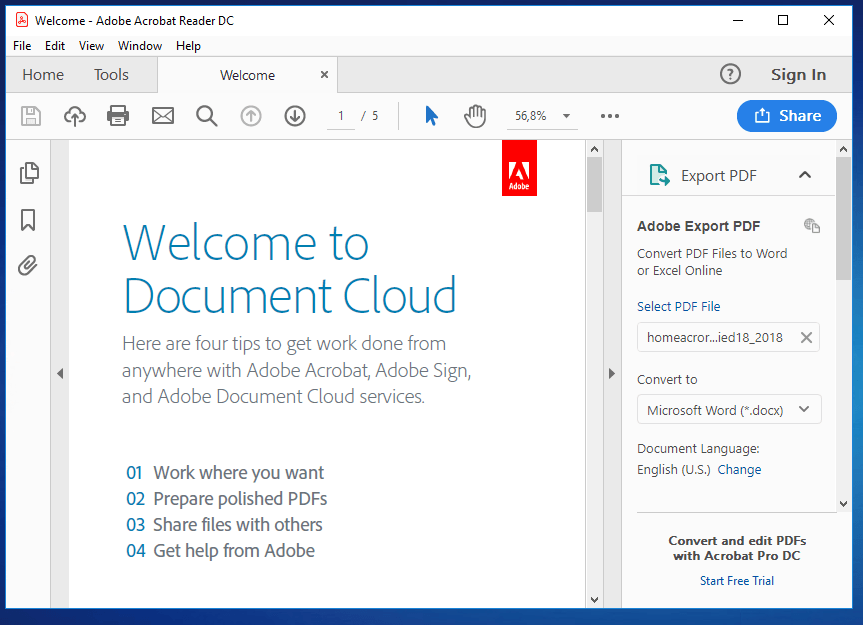The width and height of the screenshot is (863, 625).
Task: Expand the Microsoft Word format dropdown
Action: click(x=805, y=410)
